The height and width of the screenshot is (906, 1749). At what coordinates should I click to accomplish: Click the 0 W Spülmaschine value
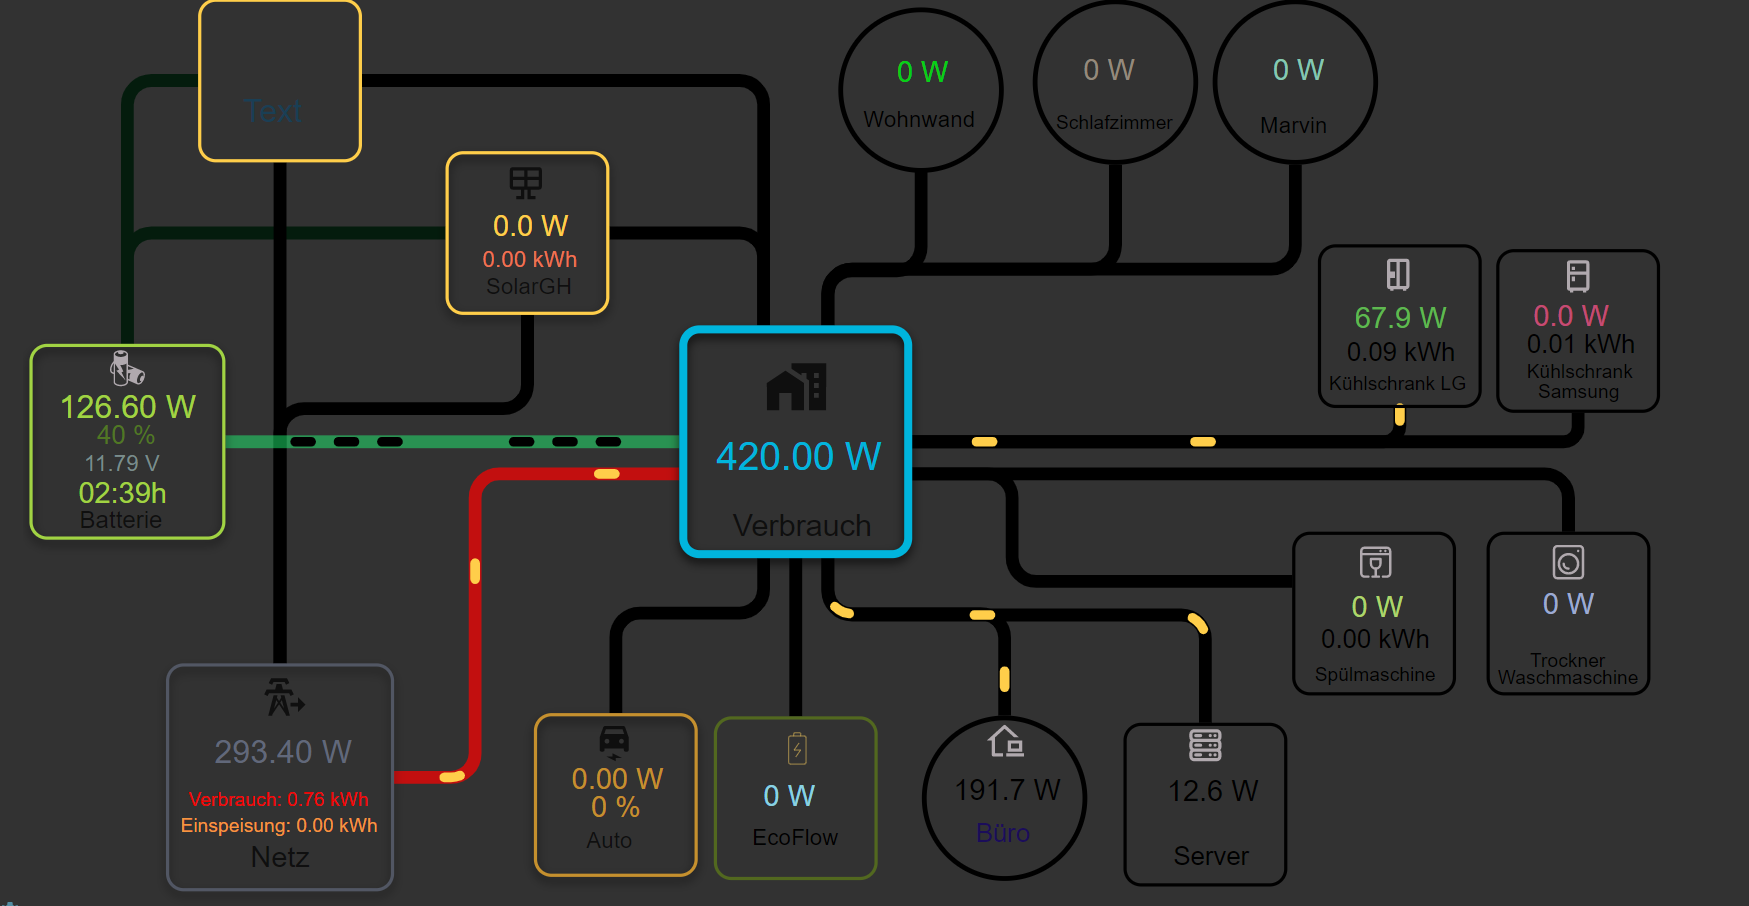pos(1377,607)
